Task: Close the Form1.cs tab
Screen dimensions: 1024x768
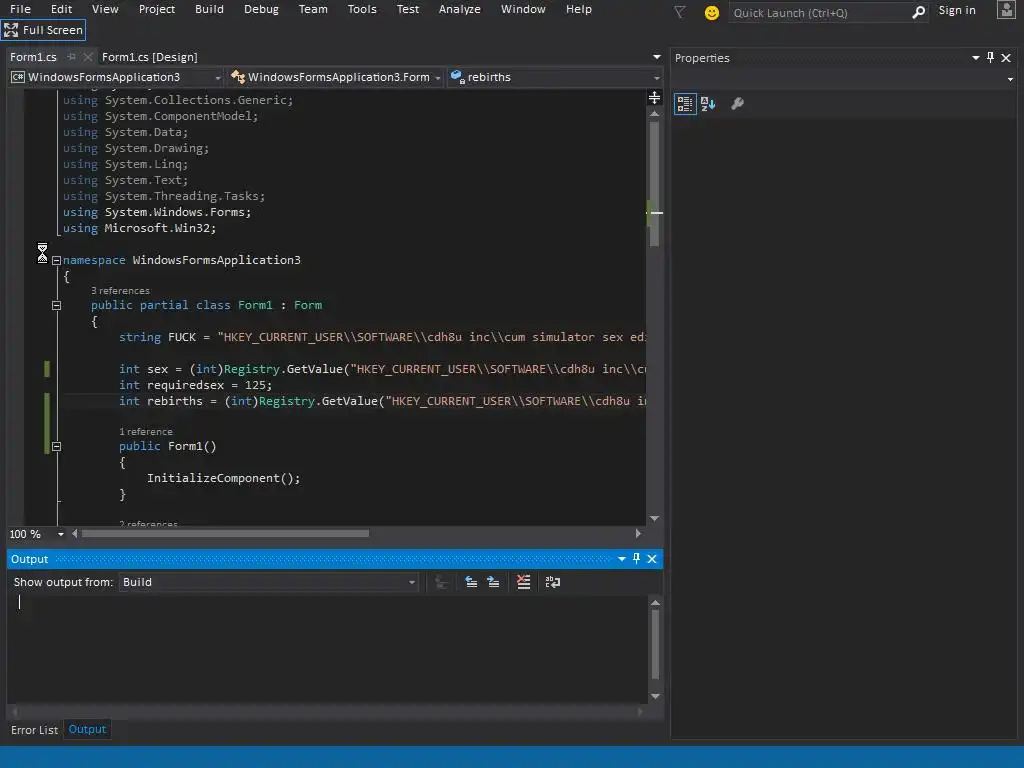Action: (x=88, y=57)
